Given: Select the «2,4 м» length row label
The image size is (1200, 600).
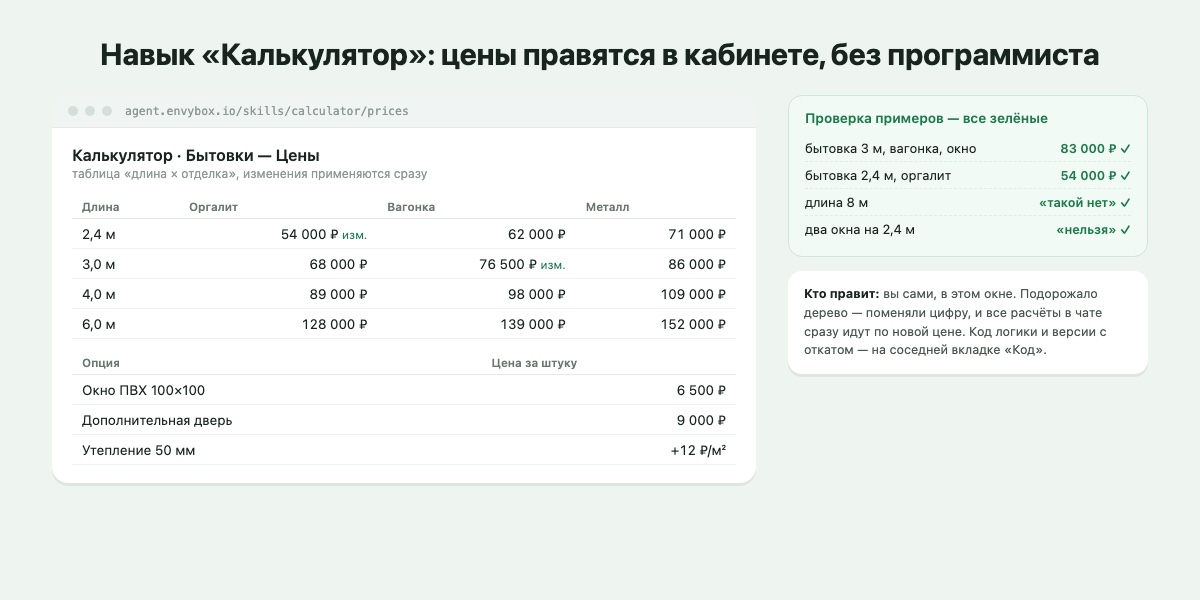Looking at the screenshot, I should point(99,235).
